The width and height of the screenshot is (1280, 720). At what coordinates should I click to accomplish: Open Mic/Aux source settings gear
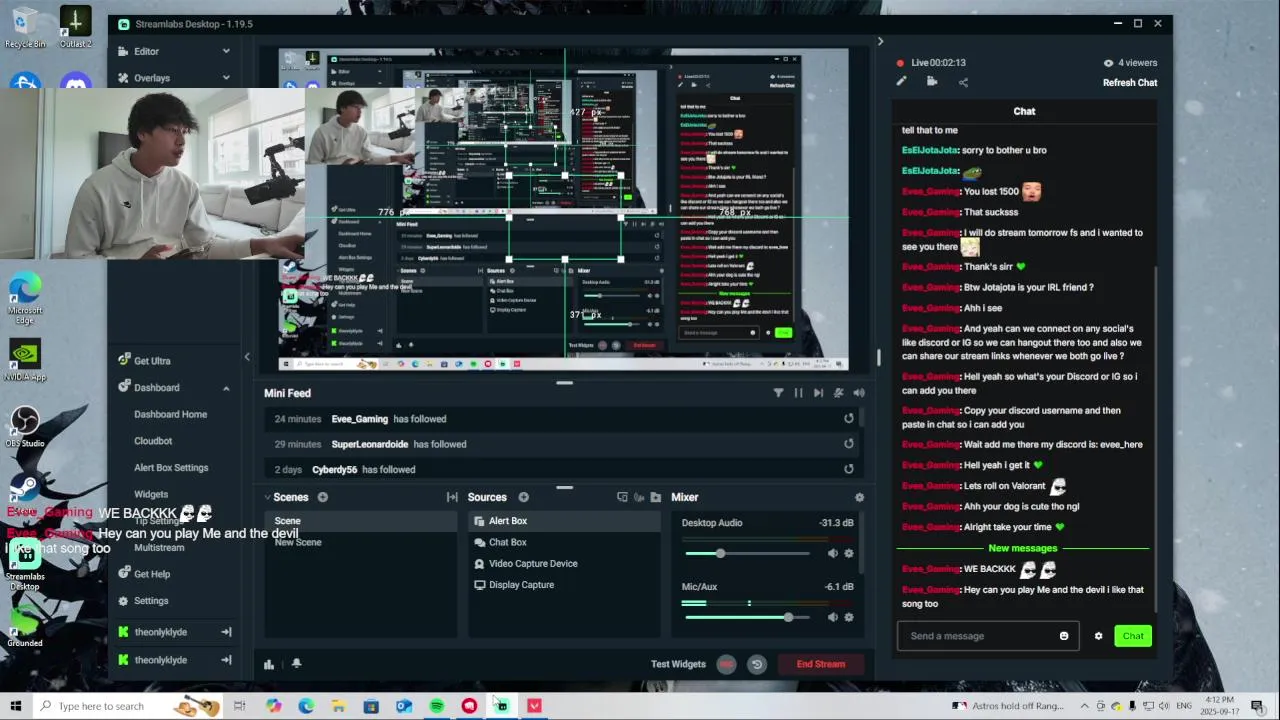tap(849, 617)
